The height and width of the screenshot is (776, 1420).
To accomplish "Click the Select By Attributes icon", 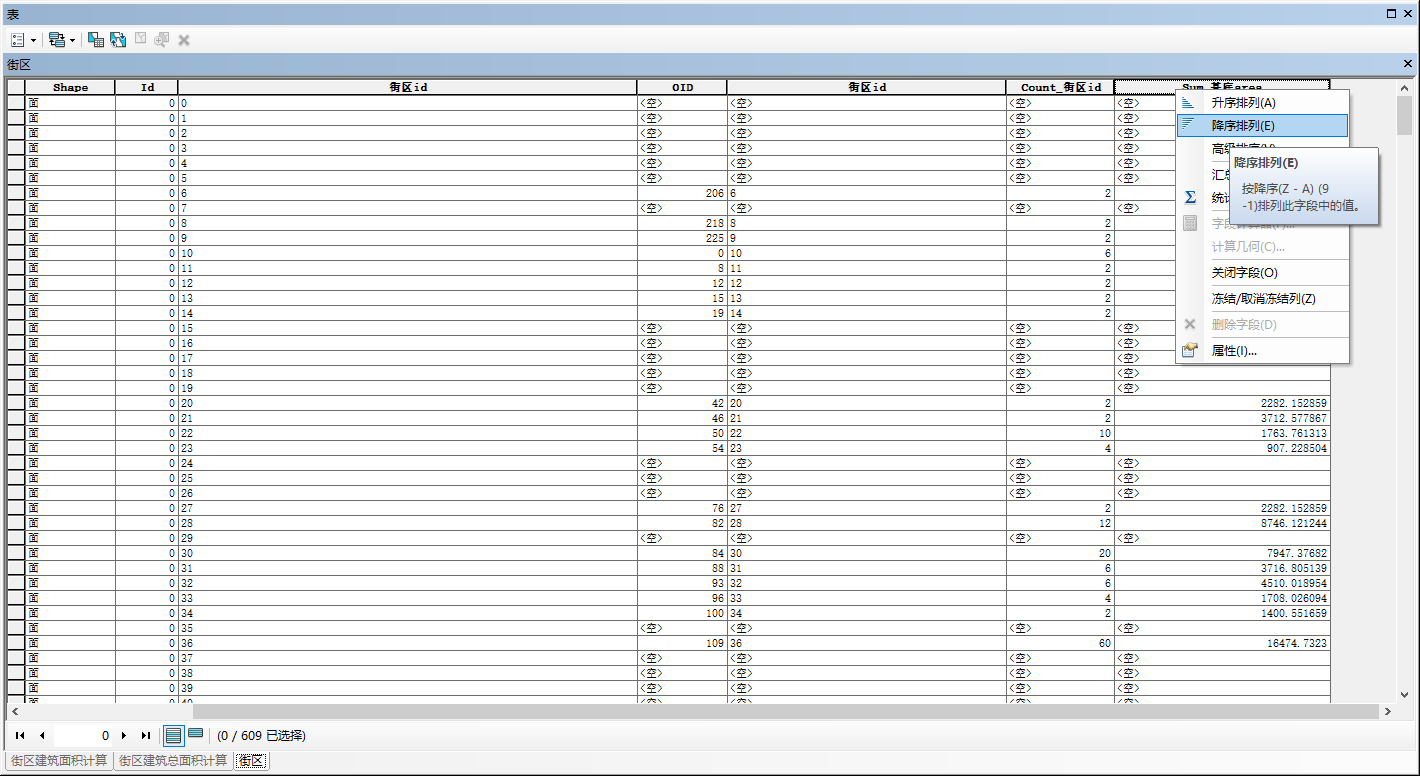I will coord(96,40).
